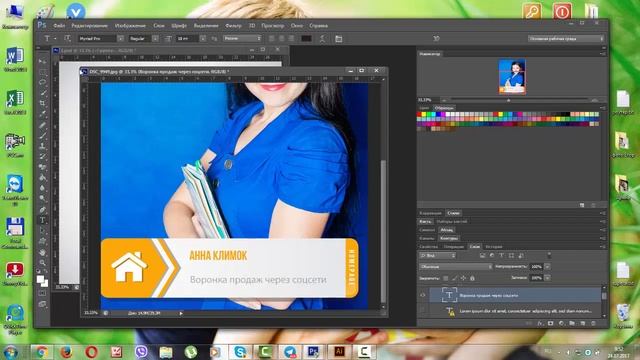Open the anti-aliasing method dropdown

point(242,38)
